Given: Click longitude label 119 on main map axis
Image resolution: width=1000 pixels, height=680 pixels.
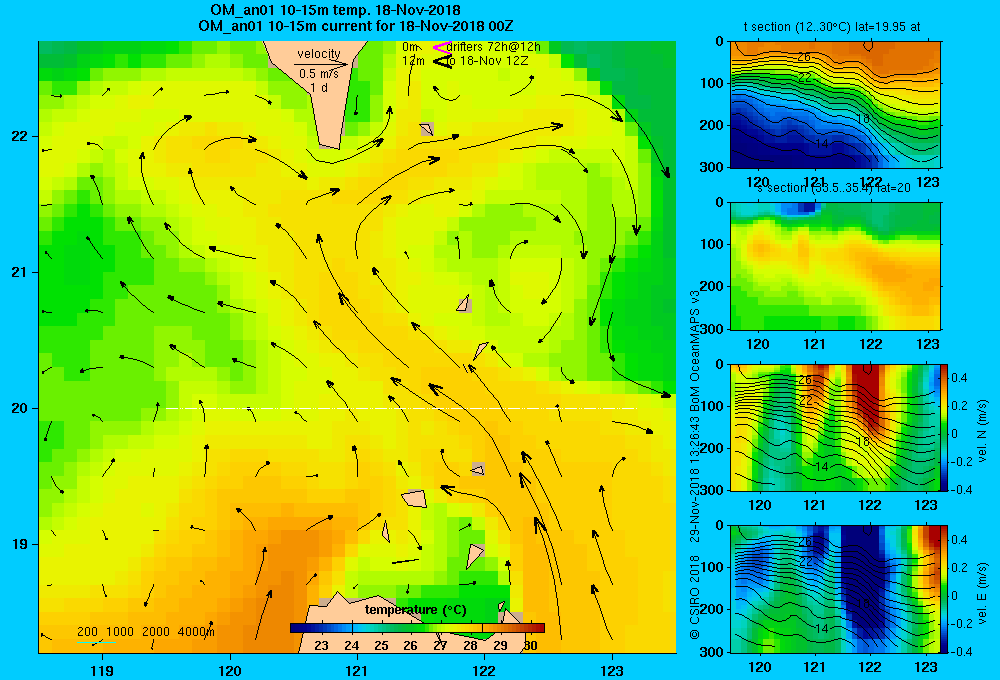Looking at the screenshot, I should (x=102, y=671).
